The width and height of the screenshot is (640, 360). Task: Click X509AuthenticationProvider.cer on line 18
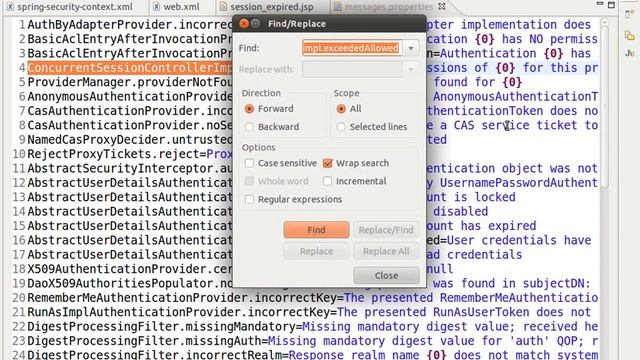129,269
